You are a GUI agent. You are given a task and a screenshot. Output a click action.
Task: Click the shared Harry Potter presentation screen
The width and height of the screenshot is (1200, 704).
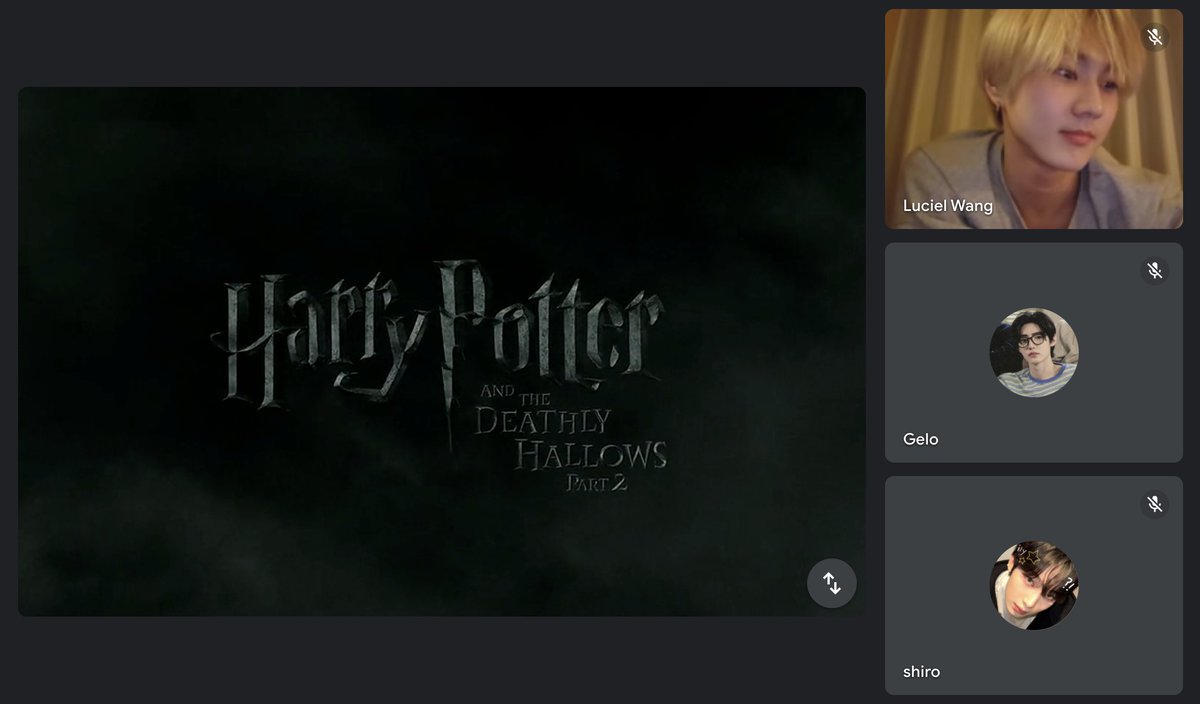click(442, 351)
